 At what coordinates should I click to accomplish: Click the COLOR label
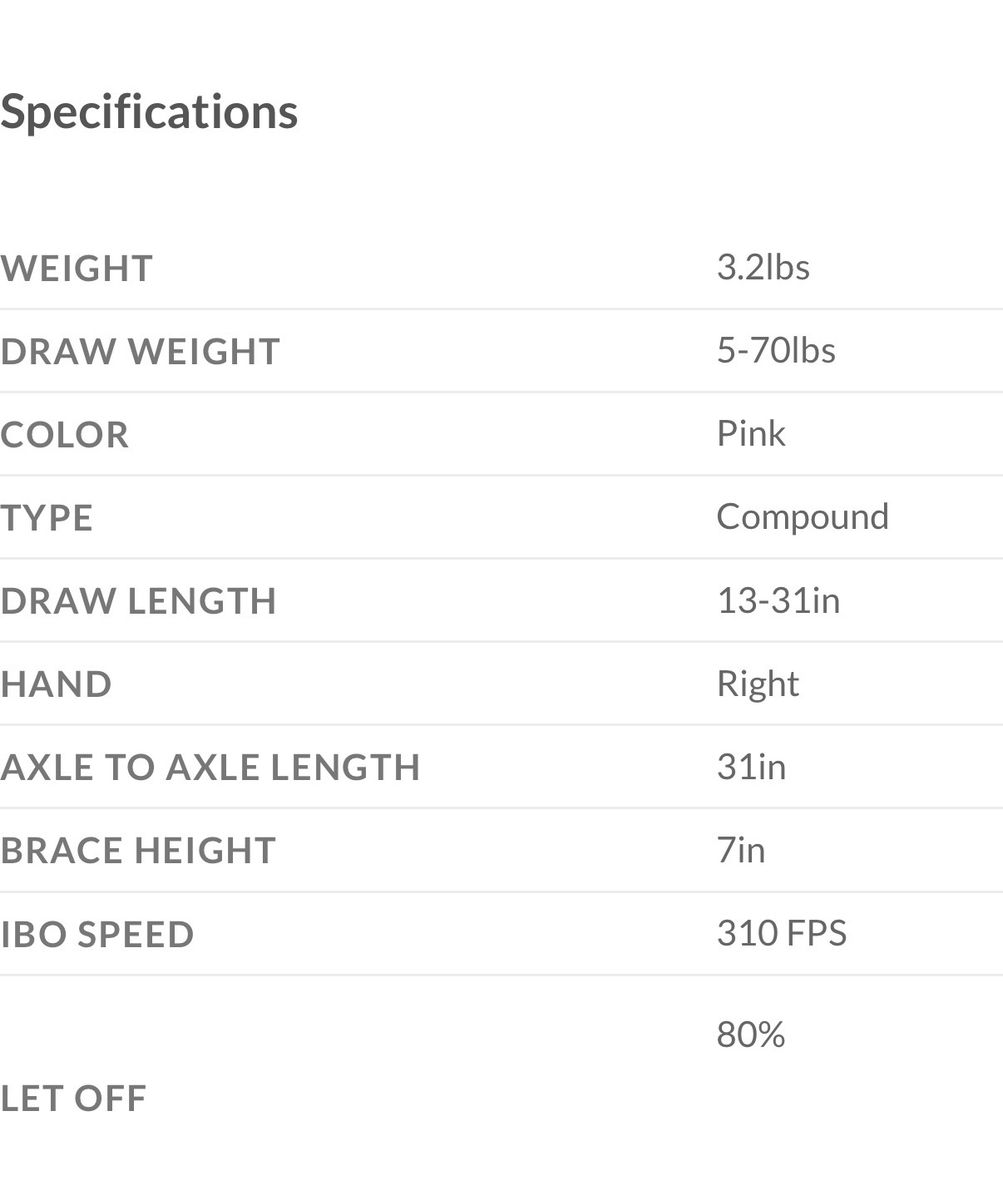pyautogui.click(x=65, y=435)
